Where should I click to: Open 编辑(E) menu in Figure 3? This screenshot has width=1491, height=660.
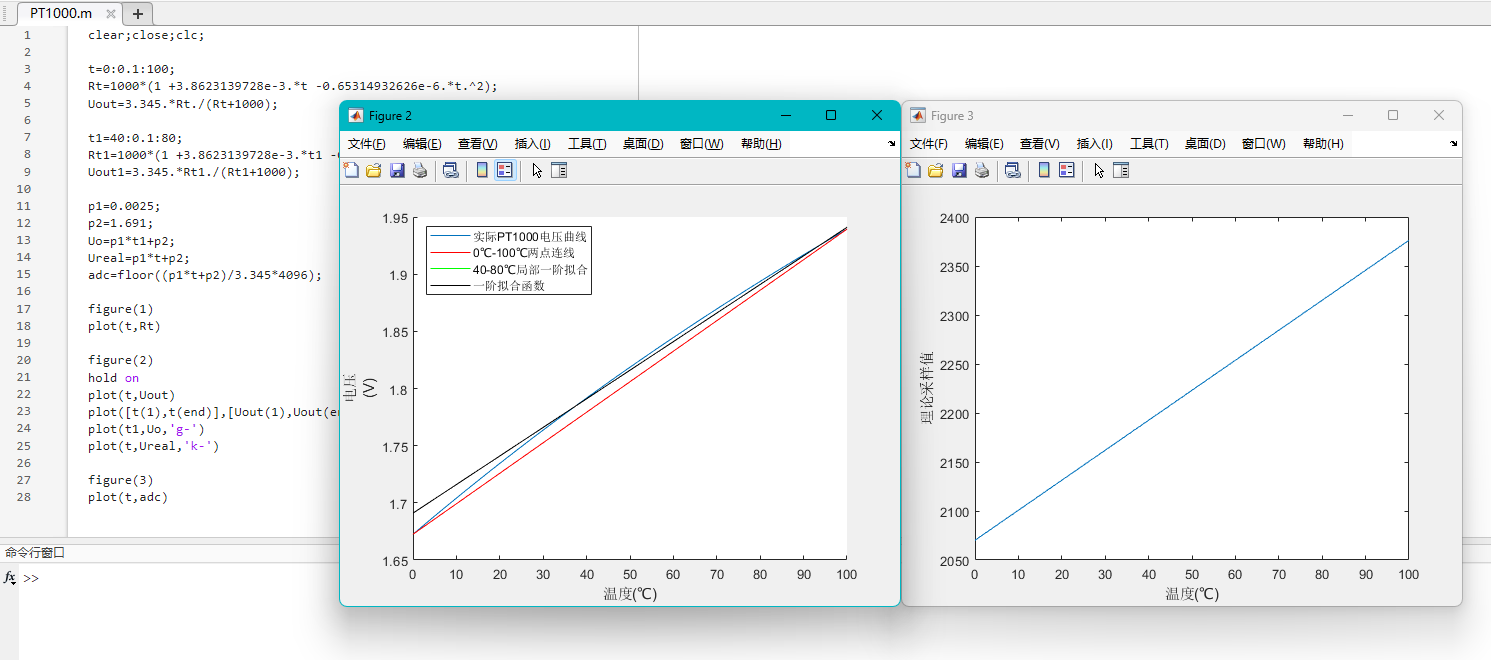point(984,144)
